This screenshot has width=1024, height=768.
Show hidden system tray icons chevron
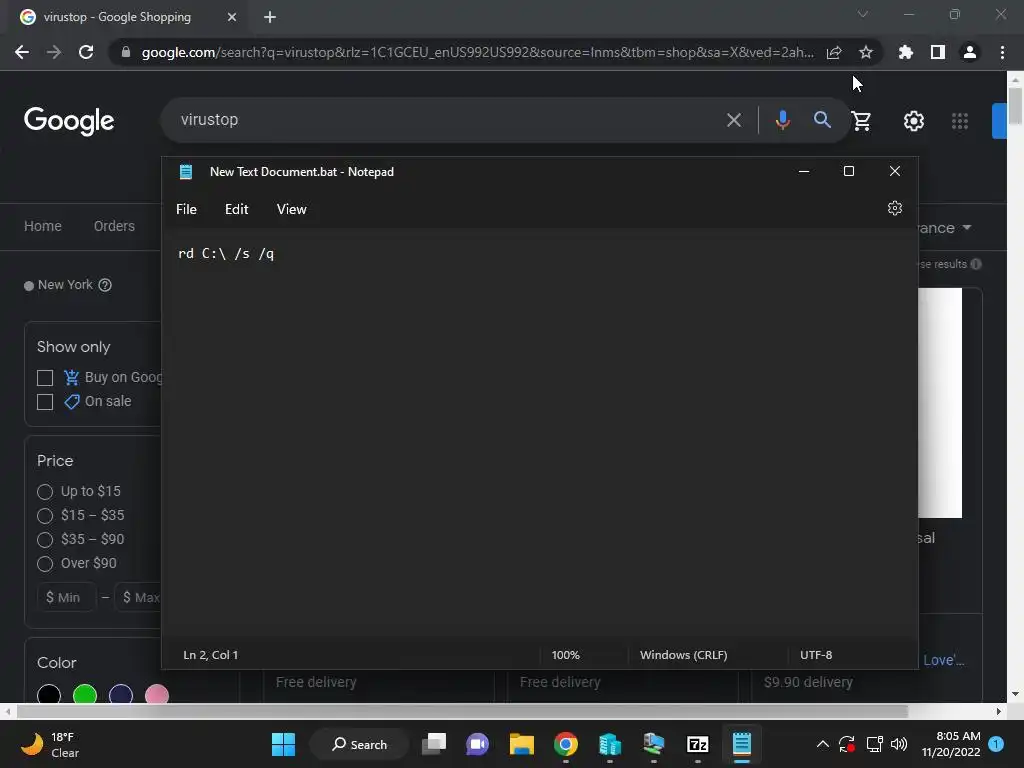(823, 744)
